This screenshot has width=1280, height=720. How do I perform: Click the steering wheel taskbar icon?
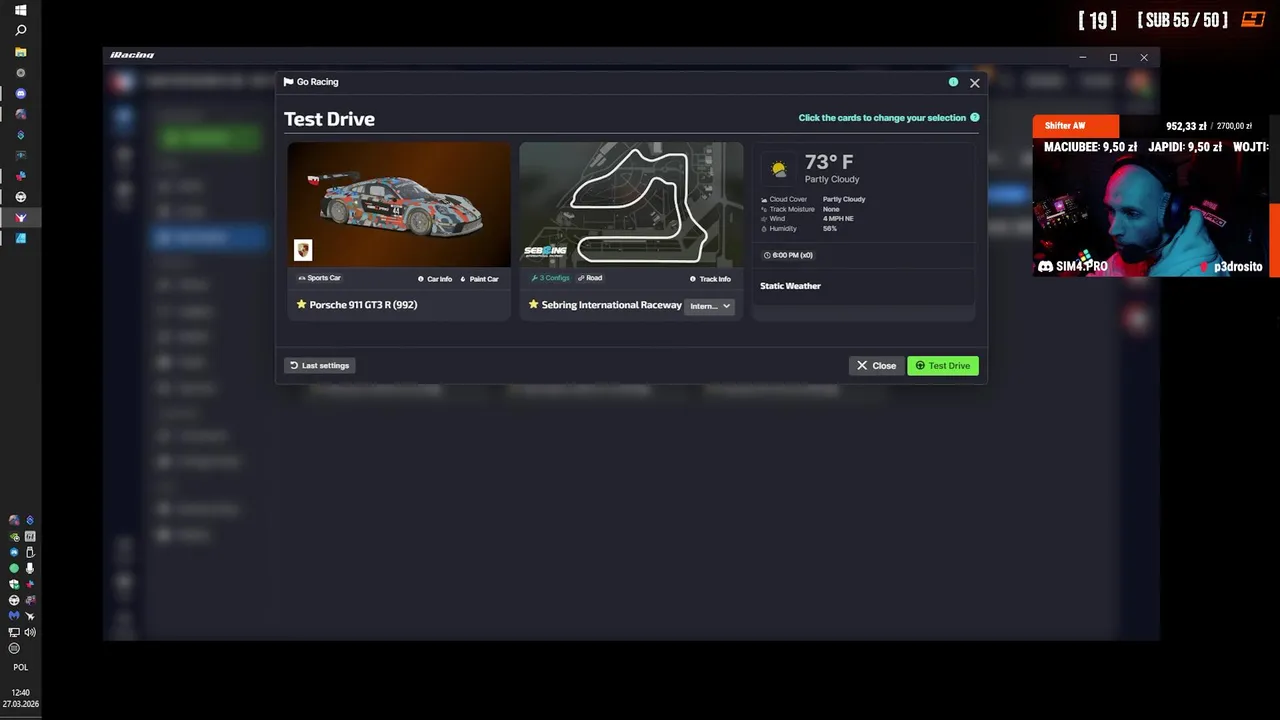coord(21,197)
